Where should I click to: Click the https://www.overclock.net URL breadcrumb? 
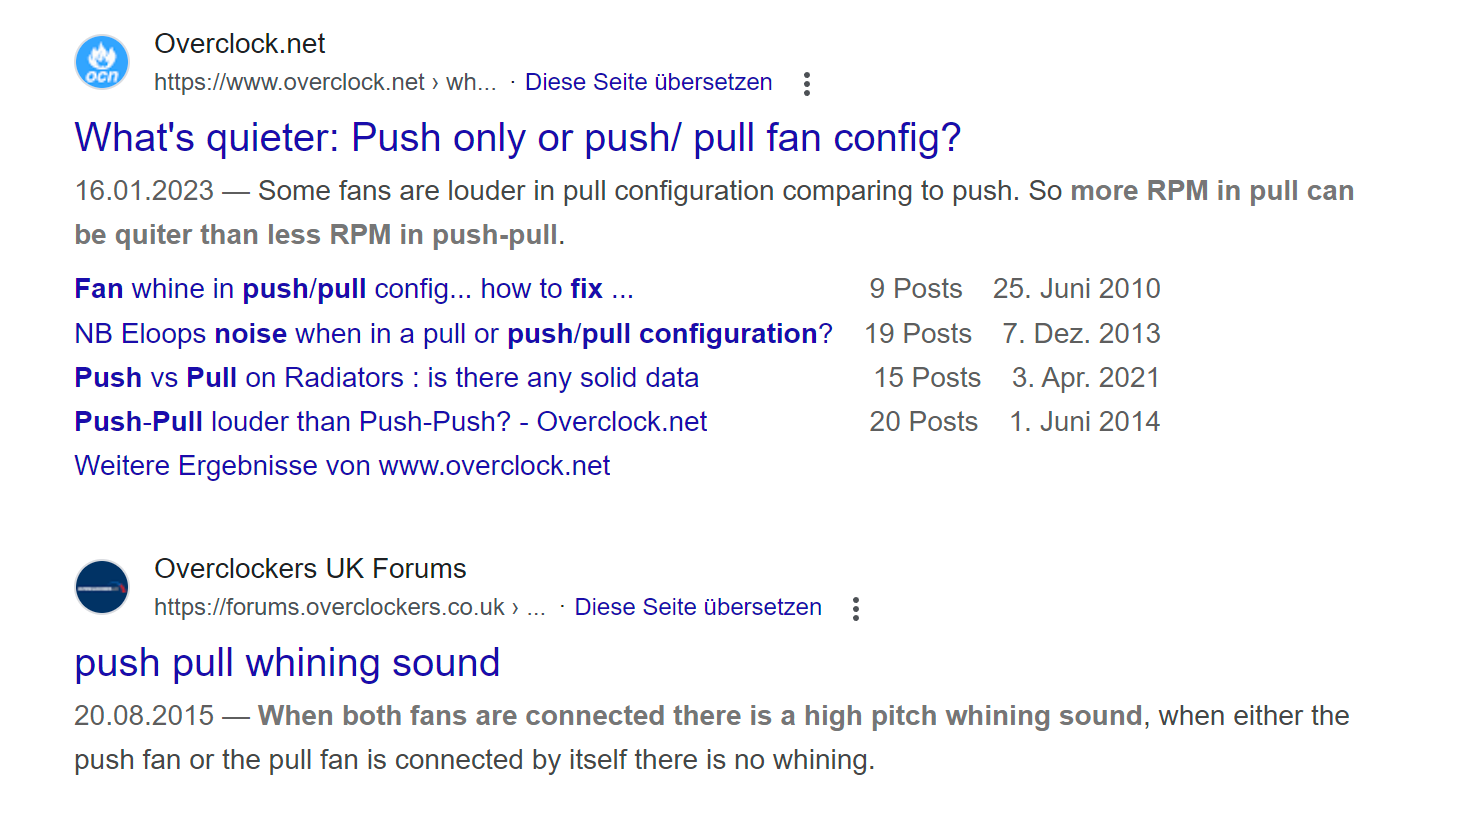click(324, 82)
